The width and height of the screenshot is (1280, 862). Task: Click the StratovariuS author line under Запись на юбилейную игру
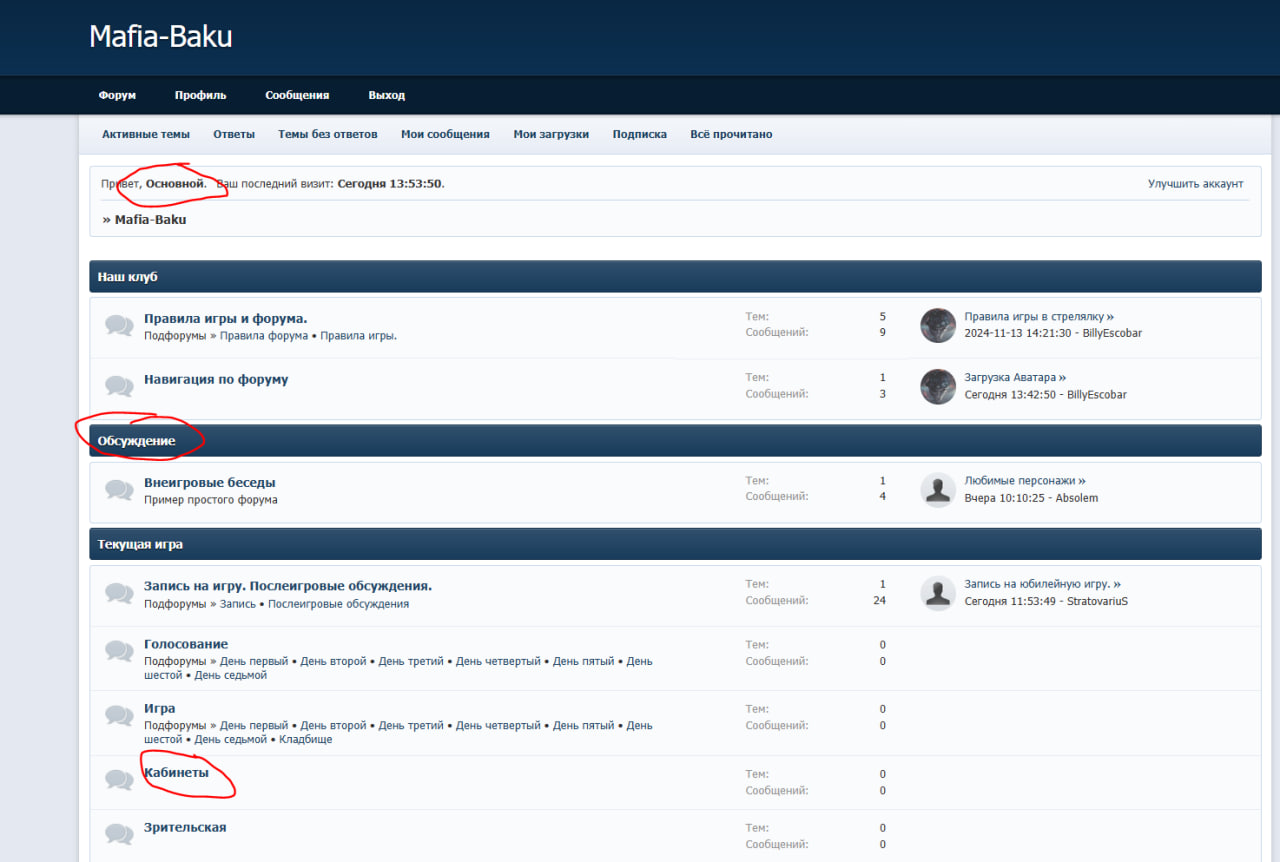[x=1046, y=601]
